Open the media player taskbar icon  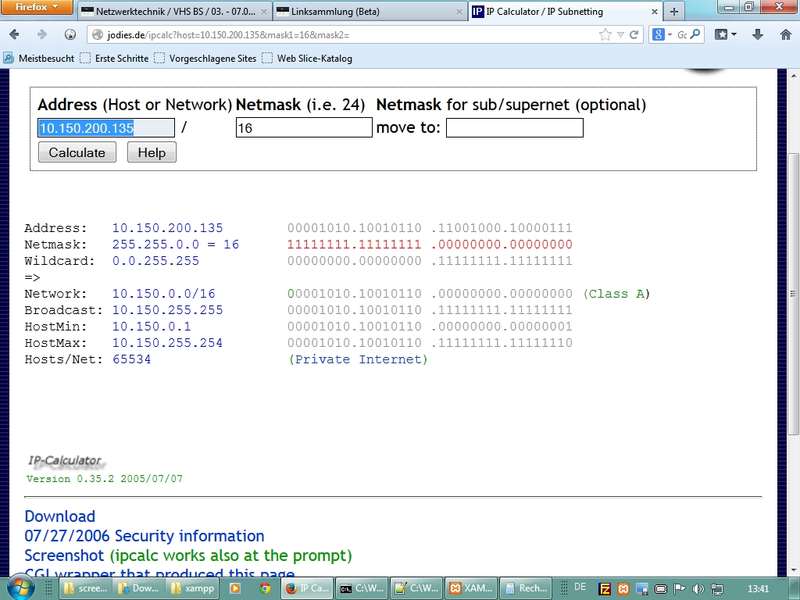(235, 588)
